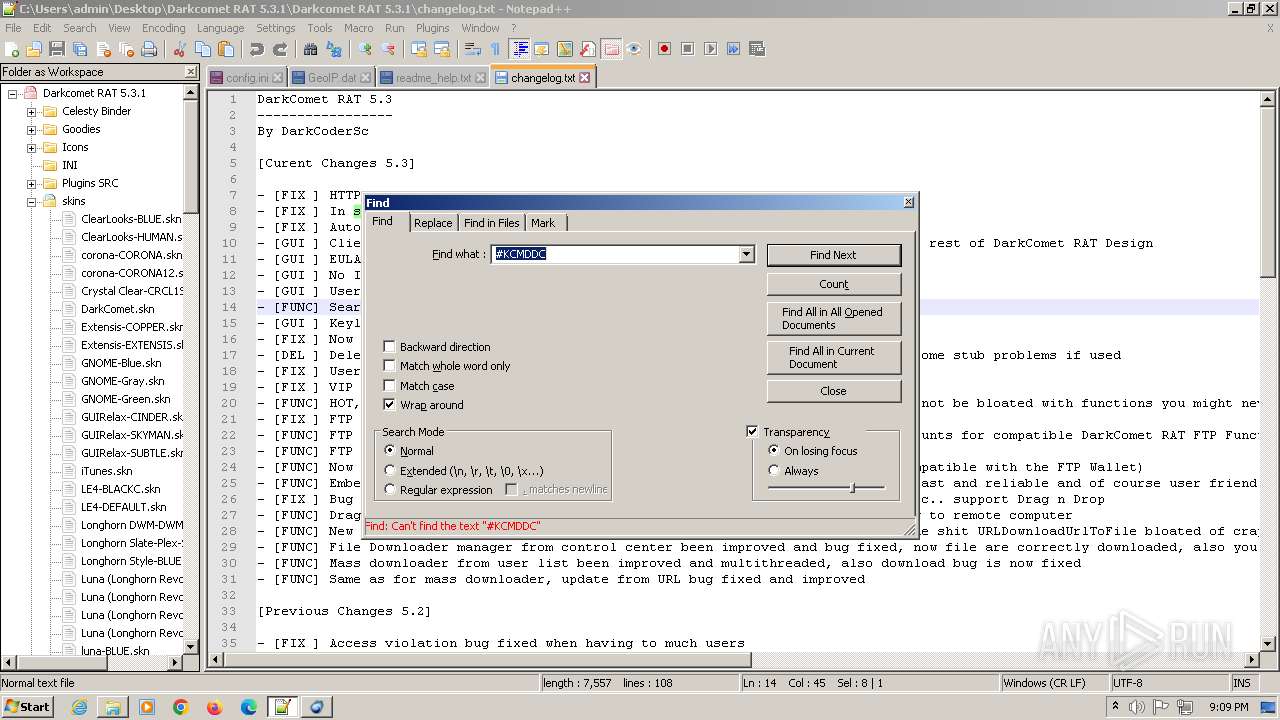Click the Find binoculars toolbar icon
This screenshot has width=1280, height=720.
311,49
